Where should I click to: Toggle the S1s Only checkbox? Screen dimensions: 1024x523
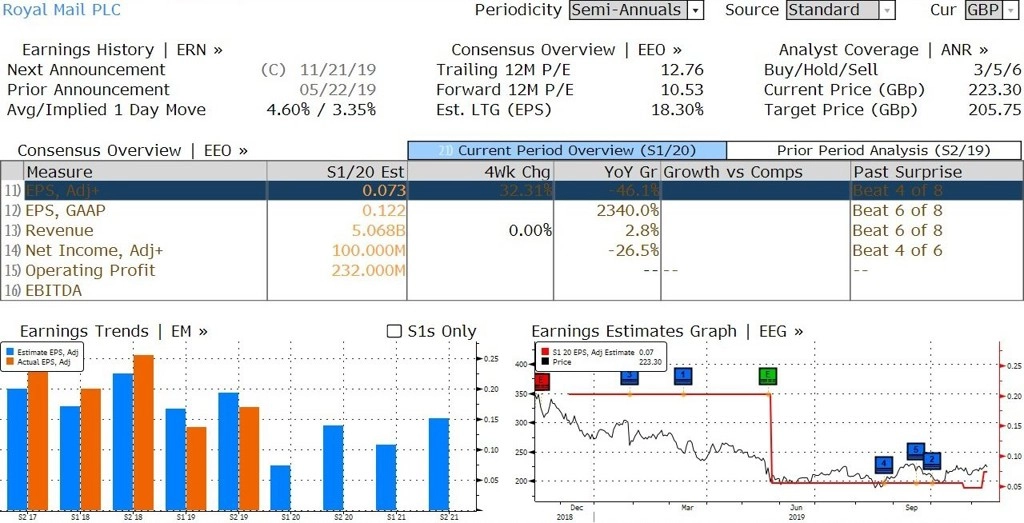(394, 331)
